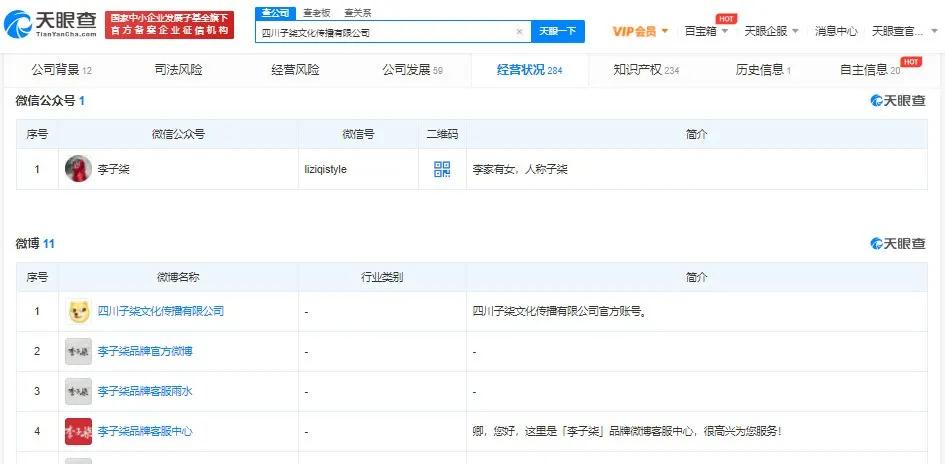
Task: Click the 微博名称 column header
Action: click(x=178, y=277)
